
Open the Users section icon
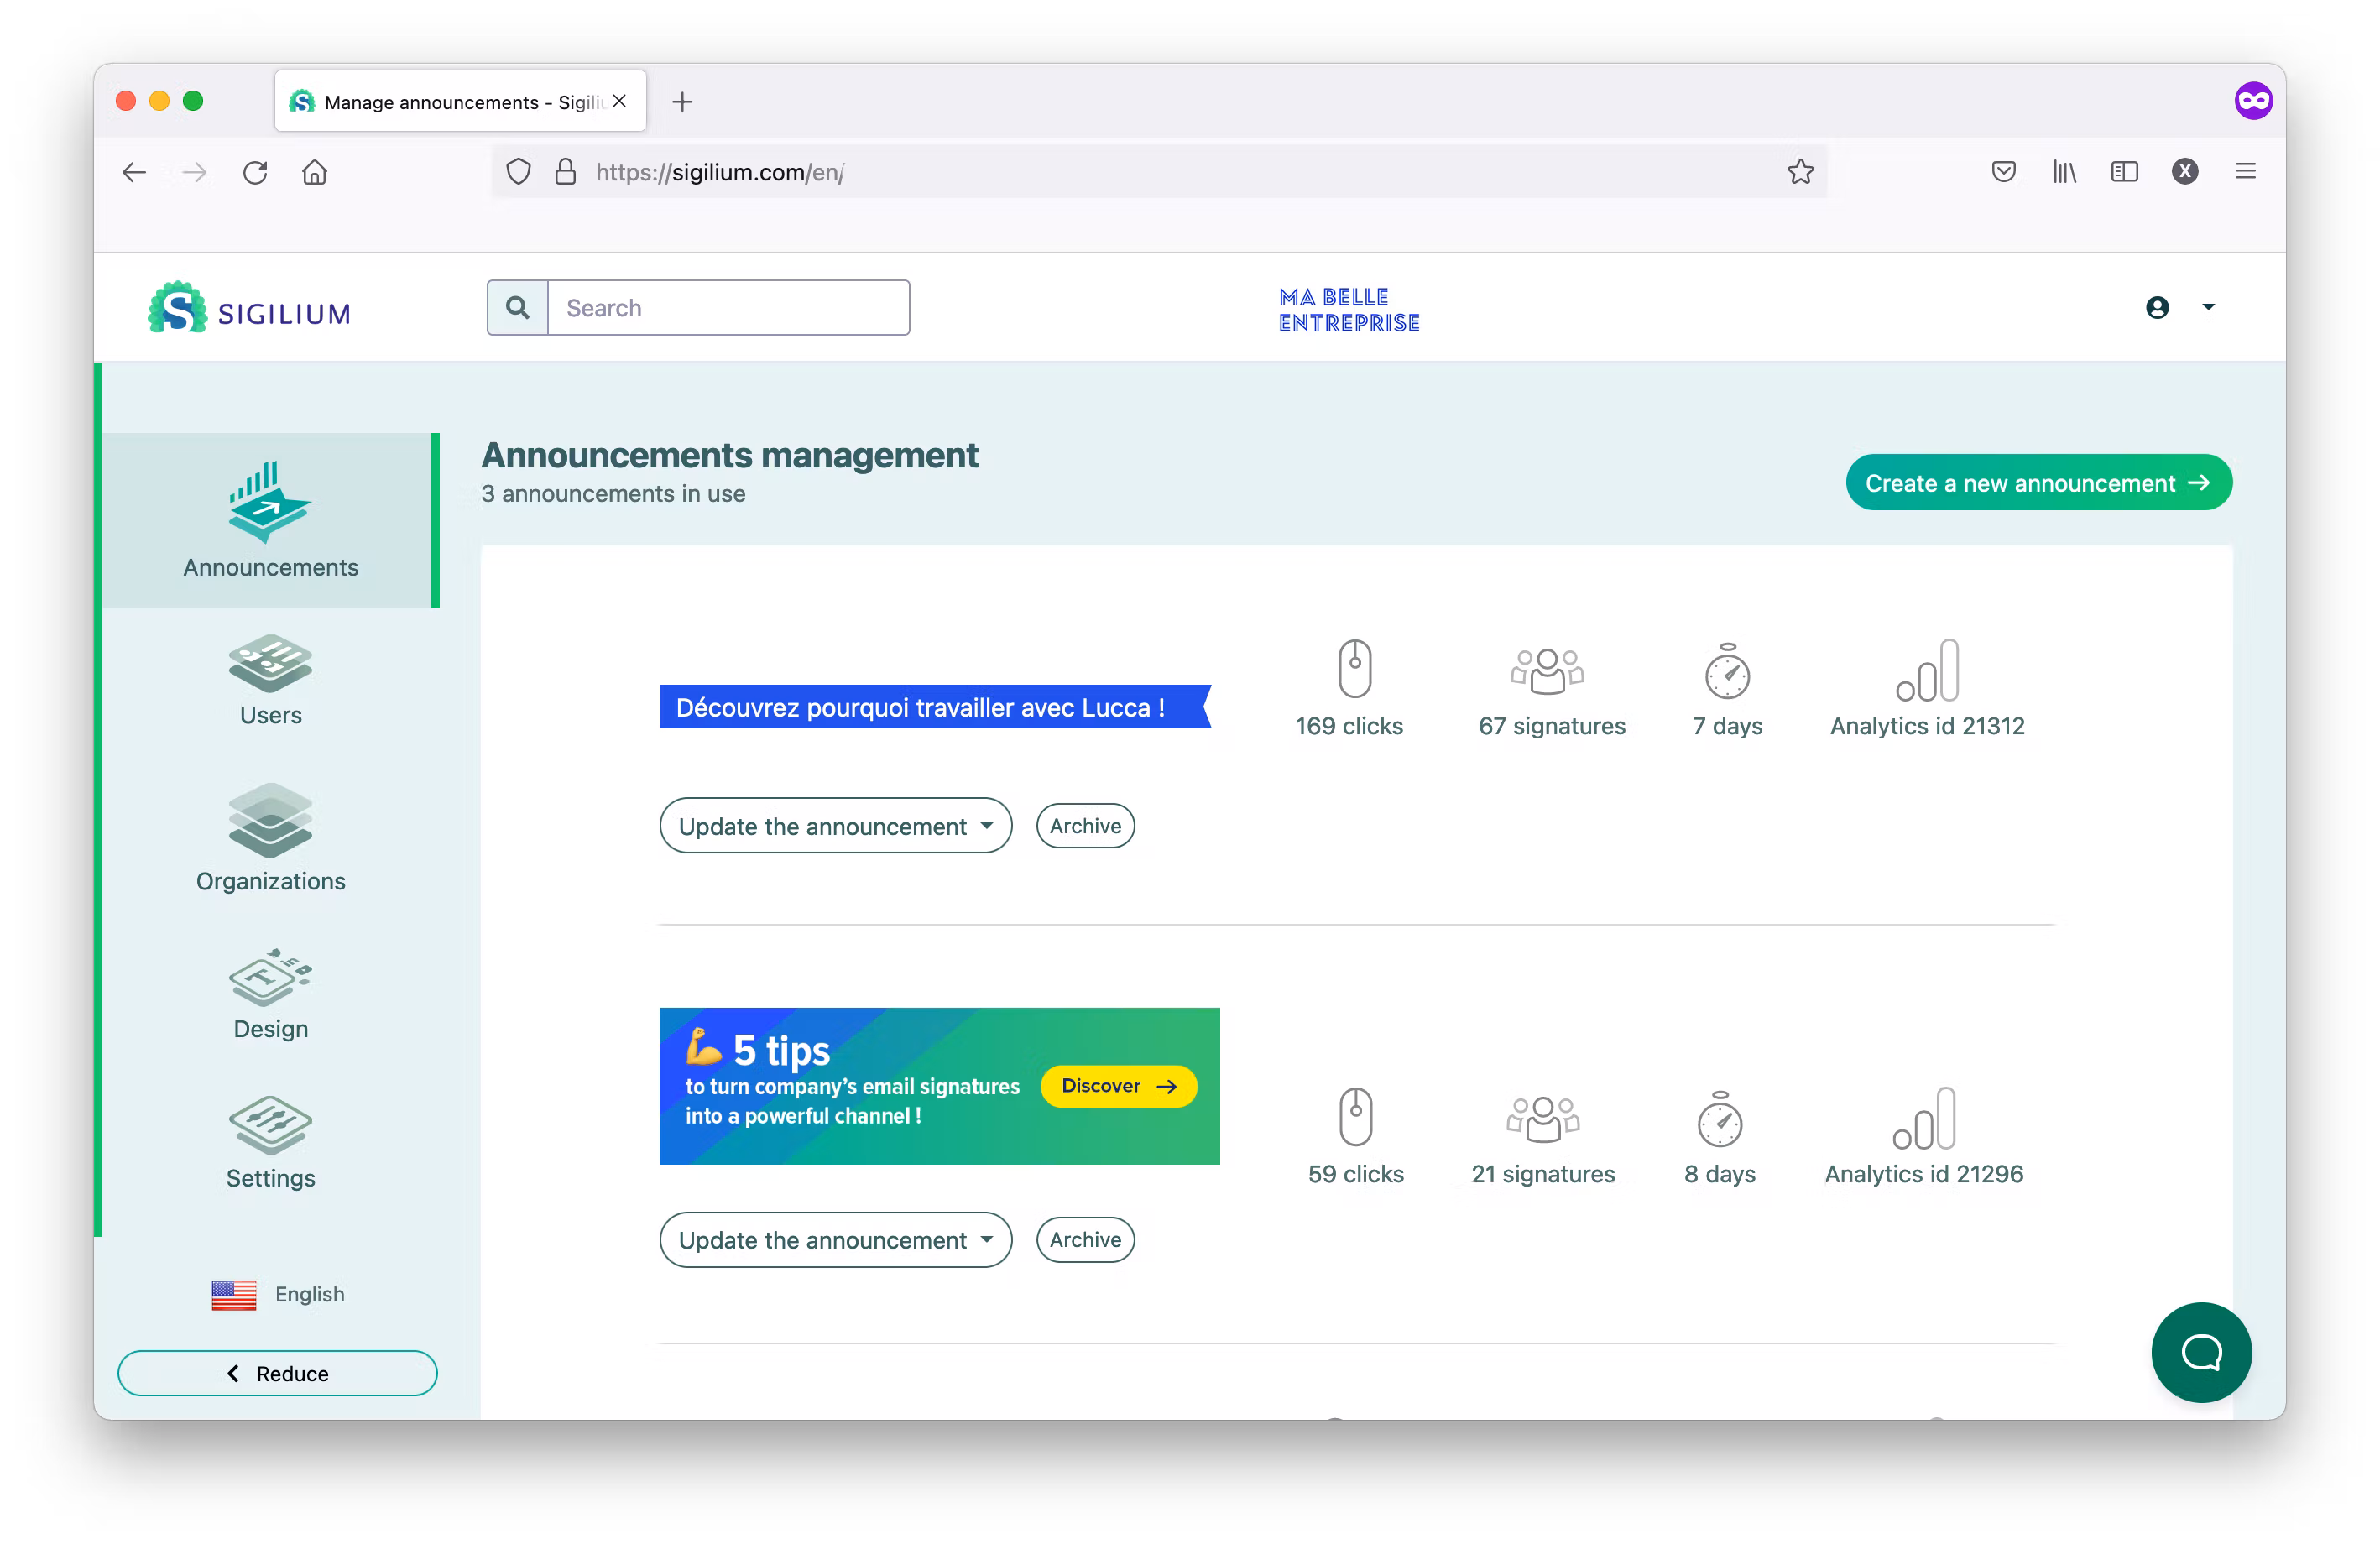pos(270,663)
